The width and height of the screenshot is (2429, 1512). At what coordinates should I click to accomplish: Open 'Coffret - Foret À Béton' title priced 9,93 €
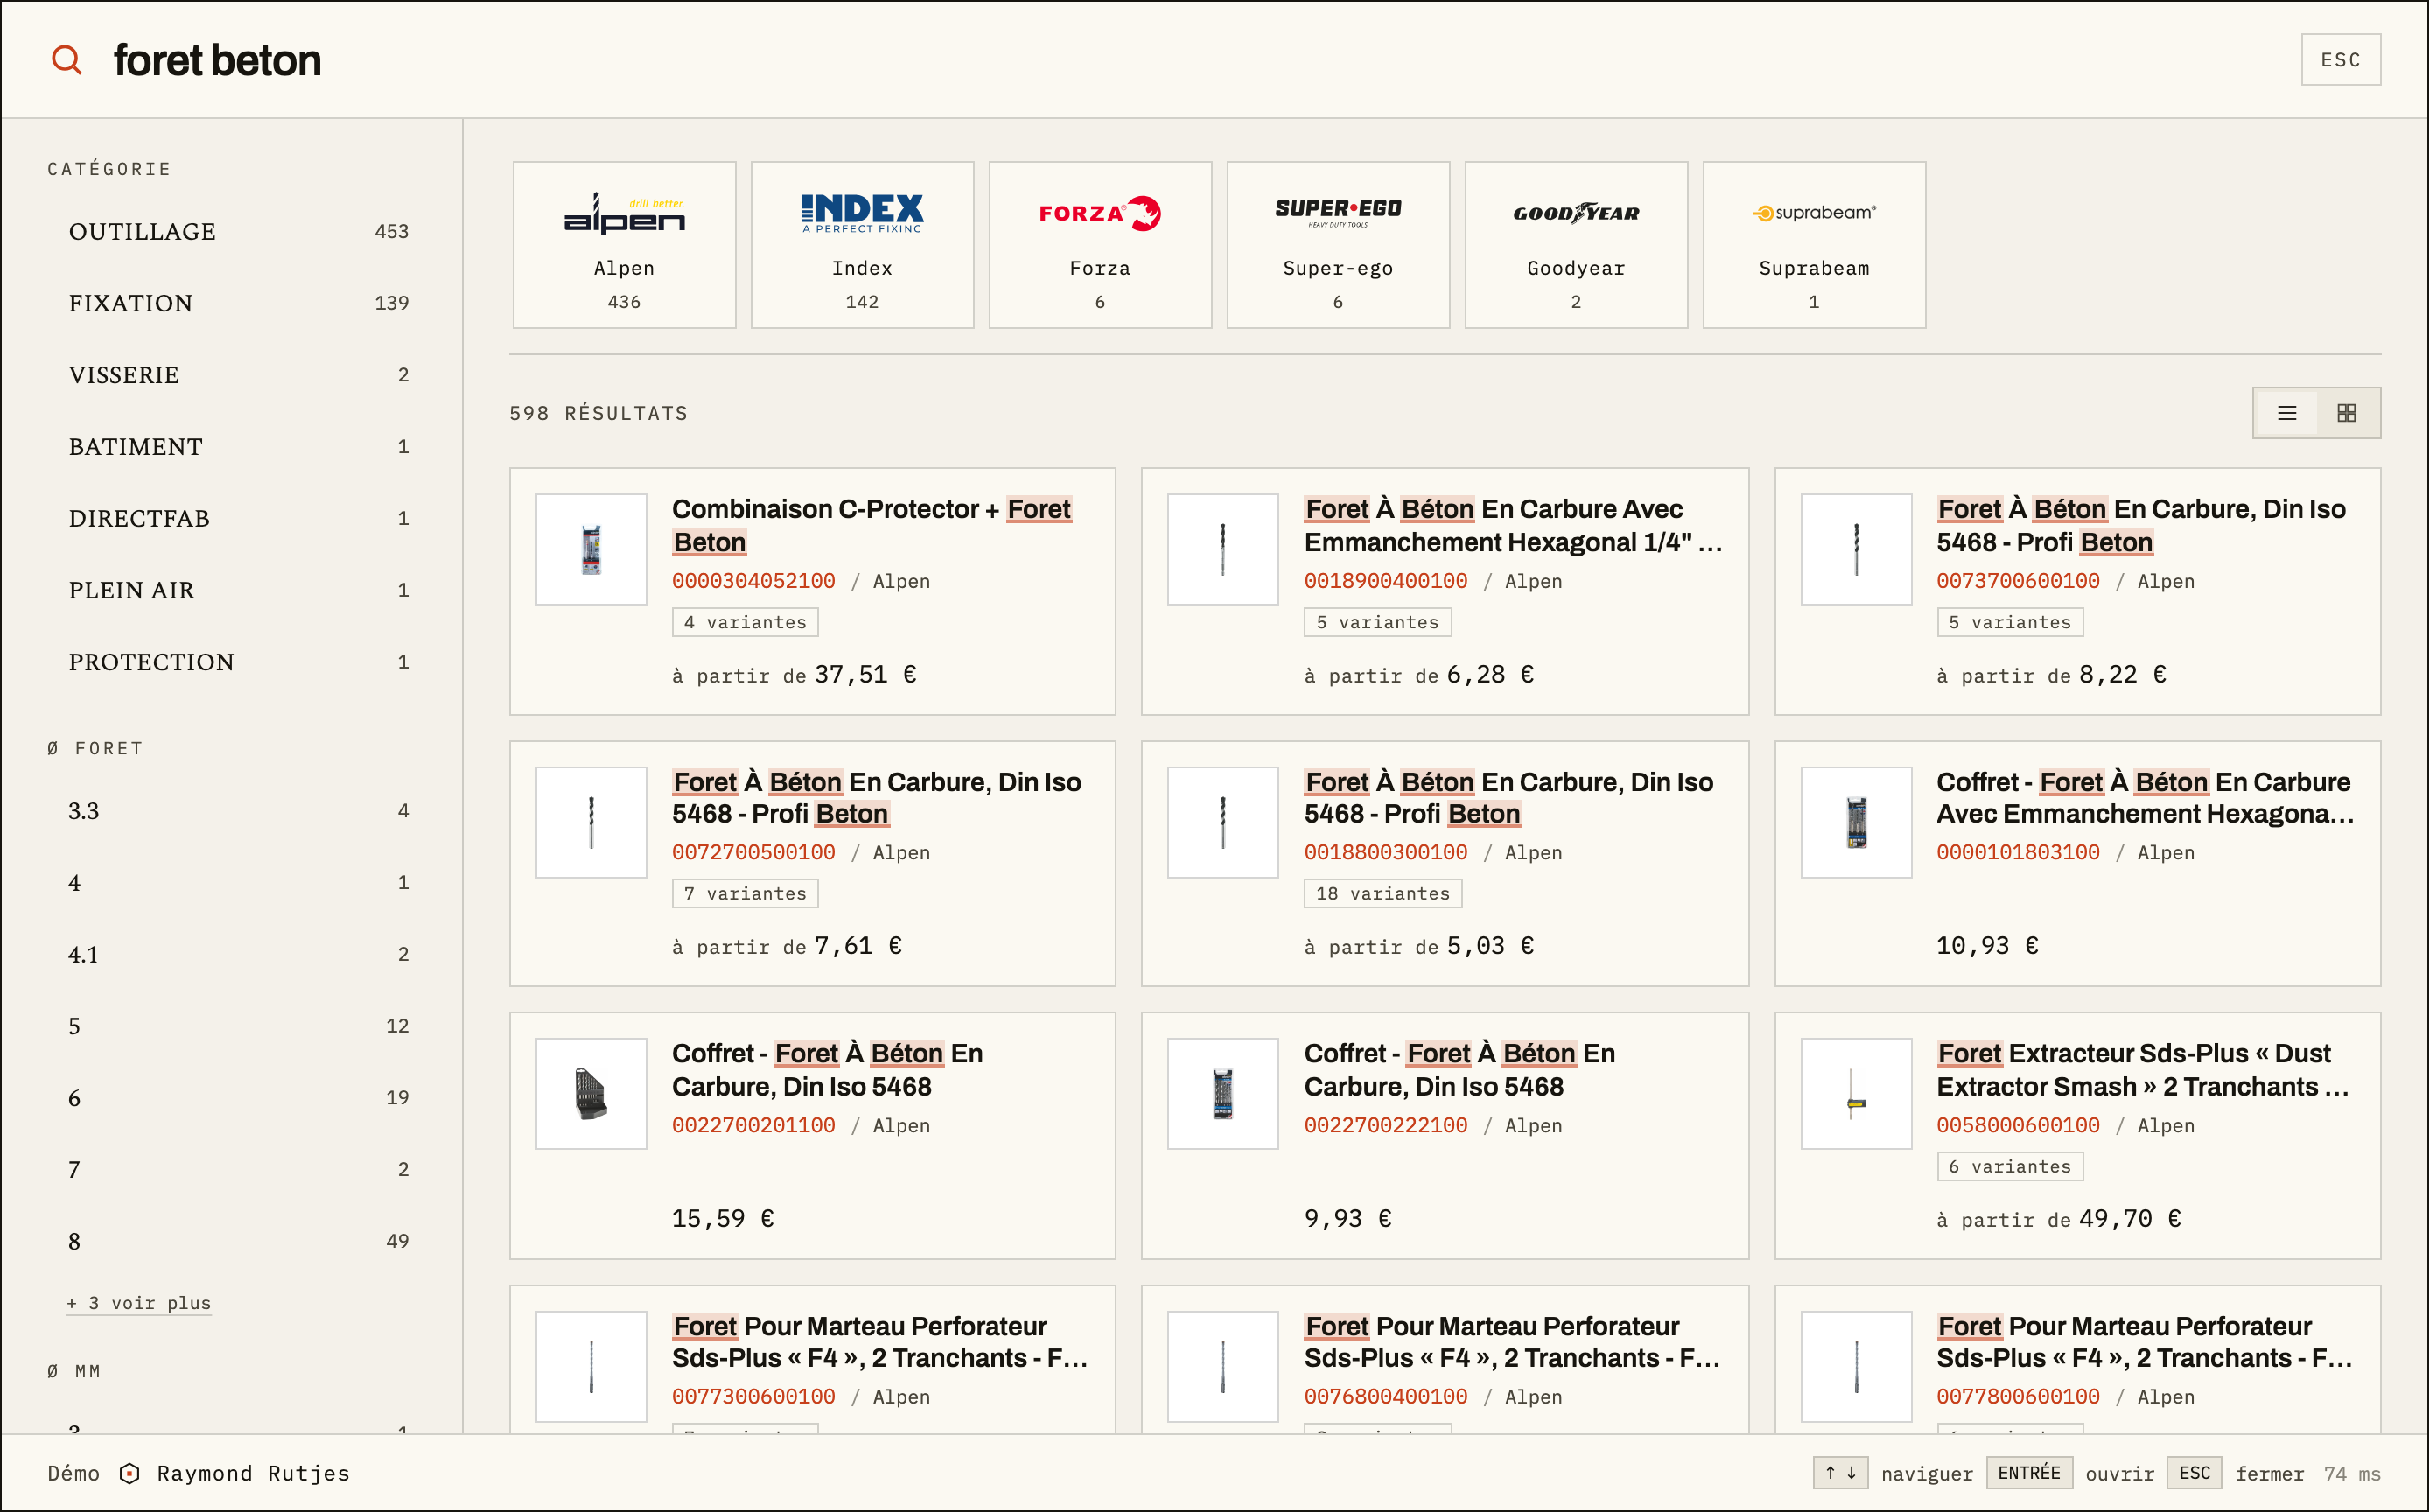click(1460, 1069)
